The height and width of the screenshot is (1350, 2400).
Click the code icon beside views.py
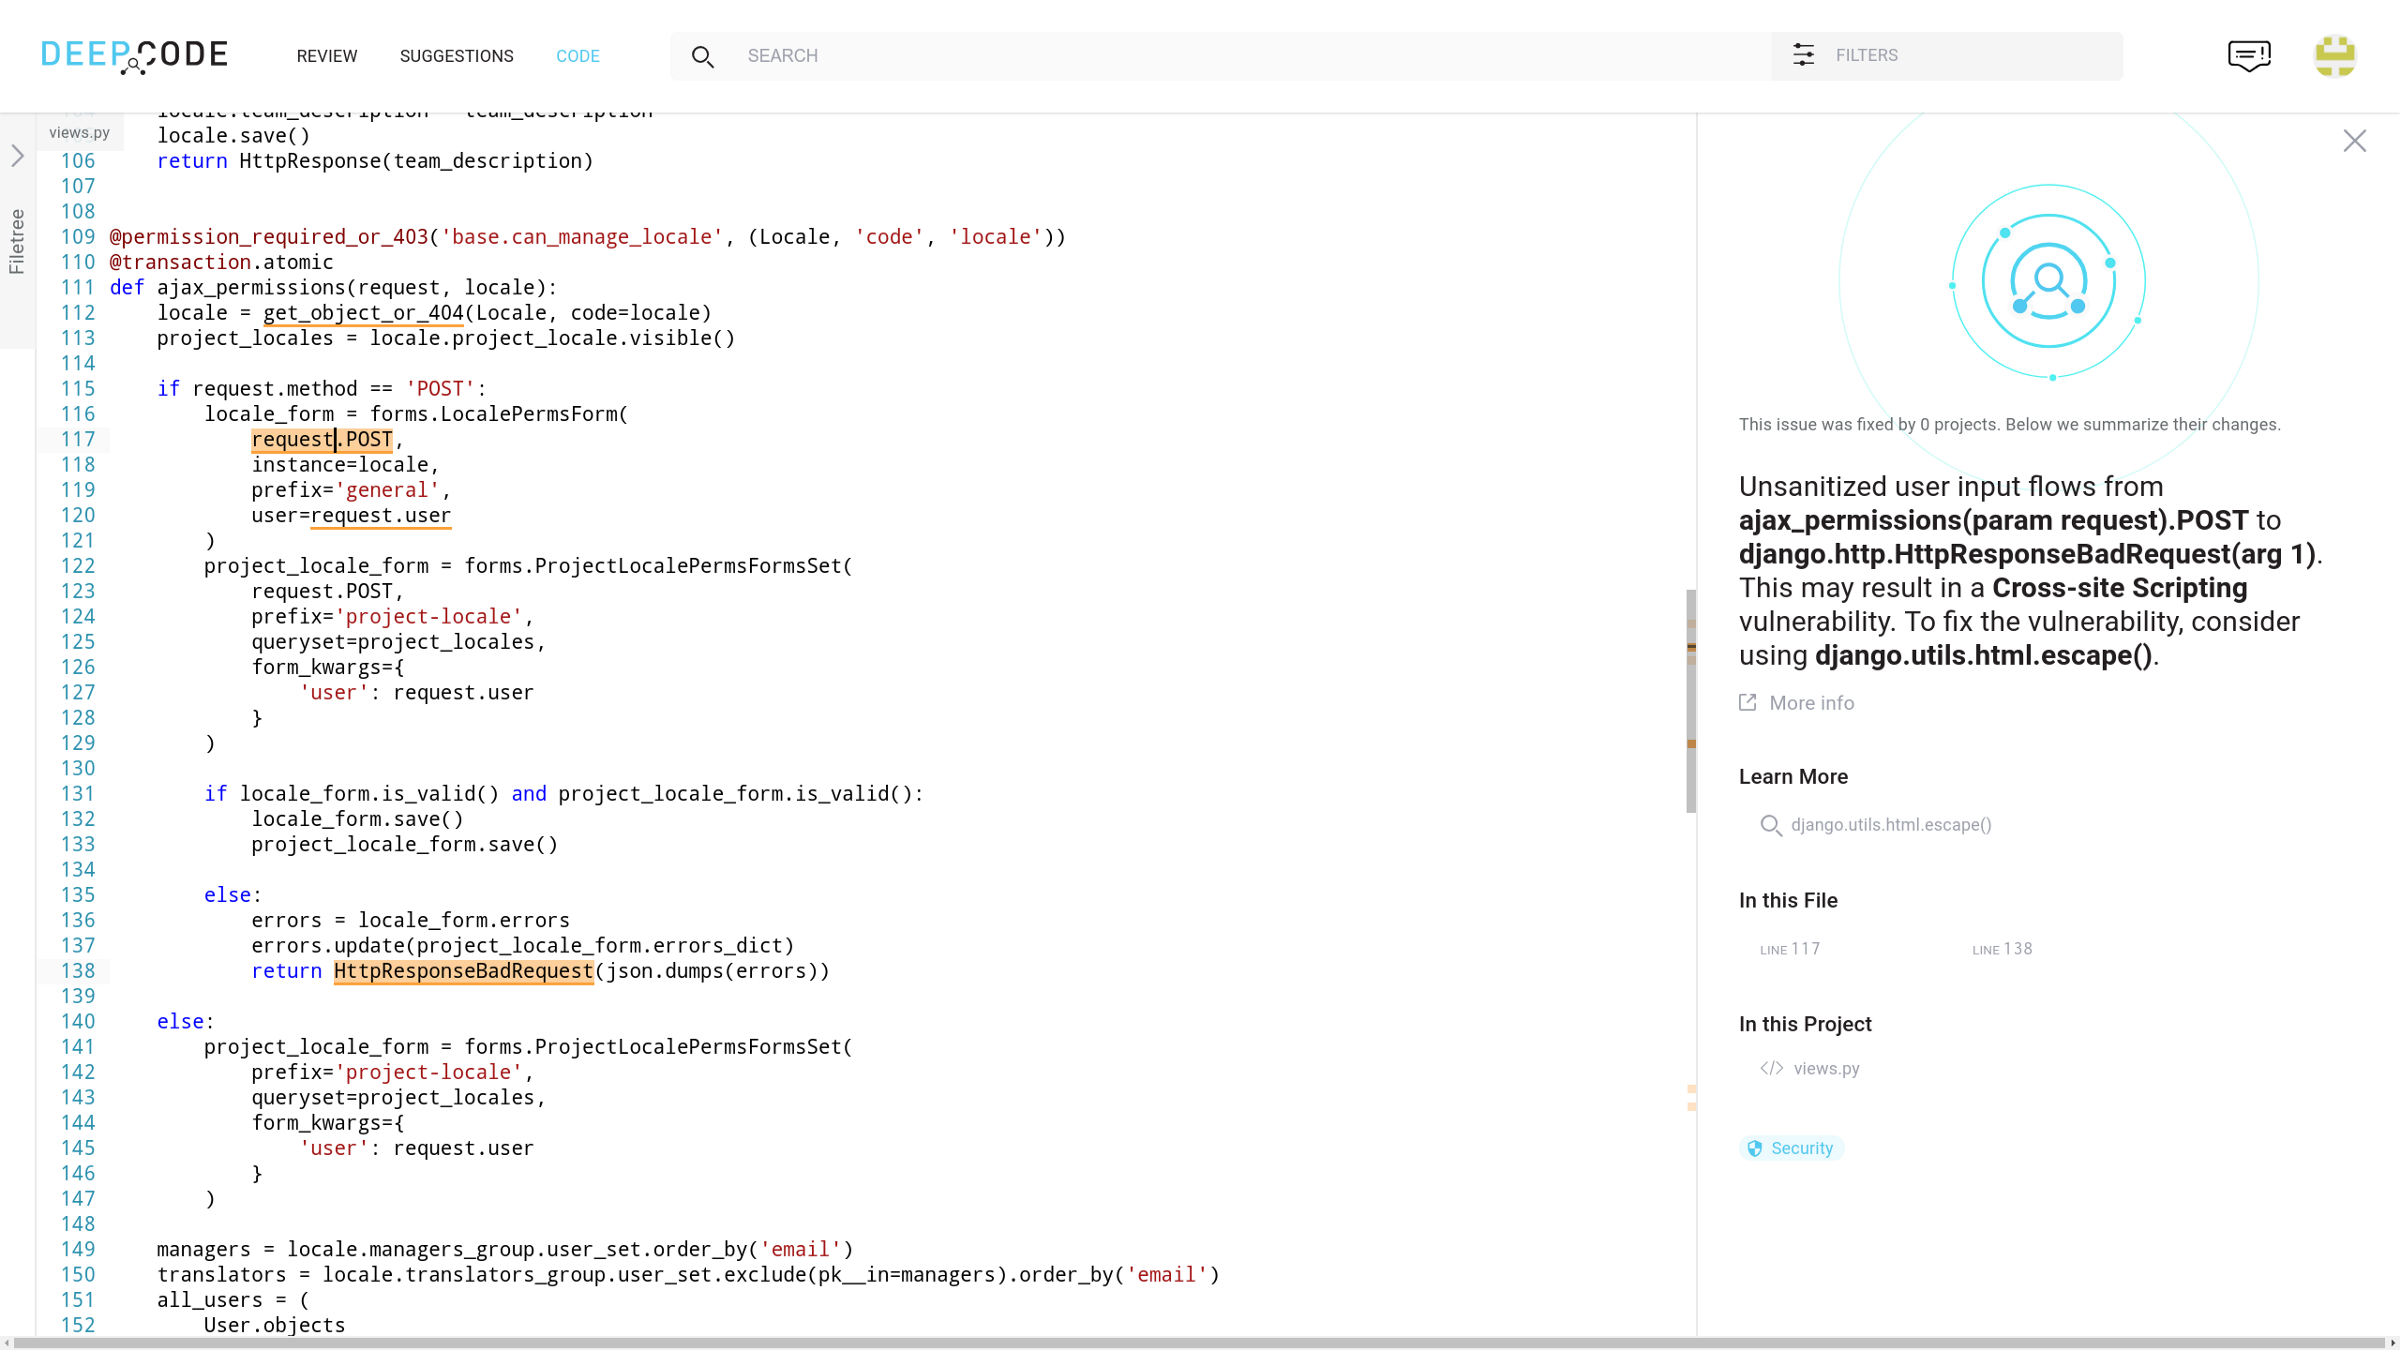coord(1771,1068)
